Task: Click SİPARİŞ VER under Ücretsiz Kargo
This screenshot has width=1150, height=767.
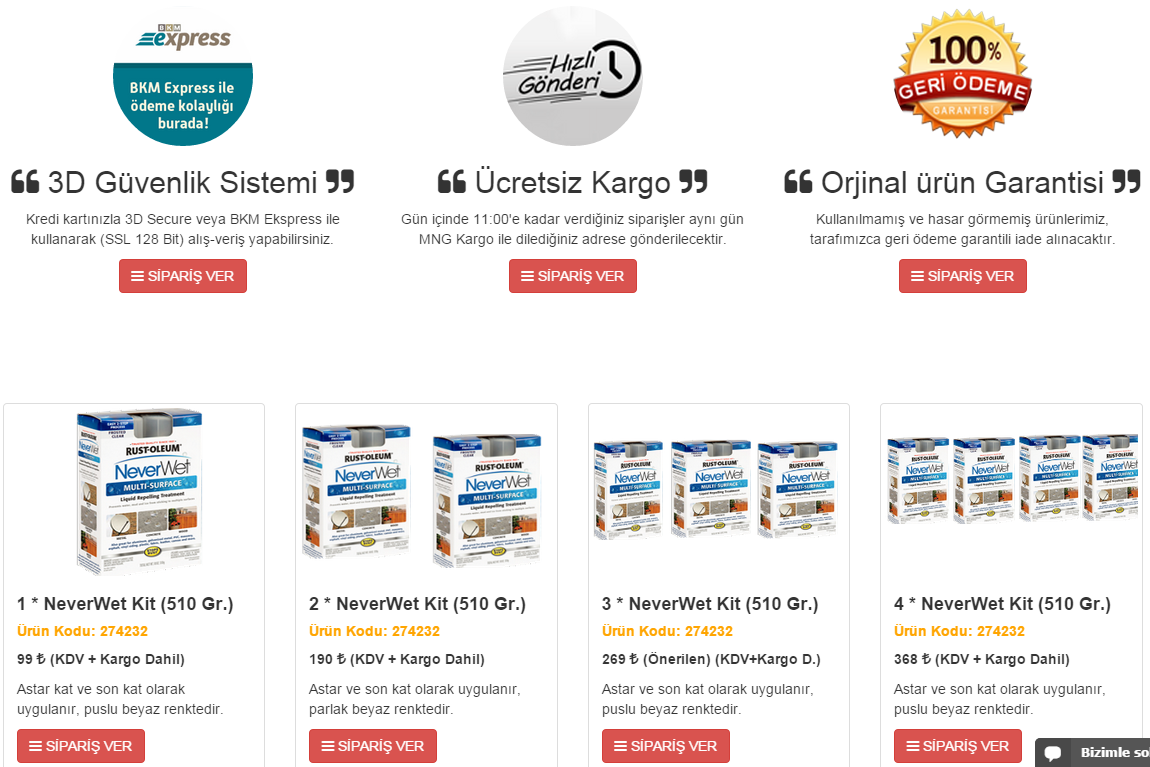Action: (573, 276)
